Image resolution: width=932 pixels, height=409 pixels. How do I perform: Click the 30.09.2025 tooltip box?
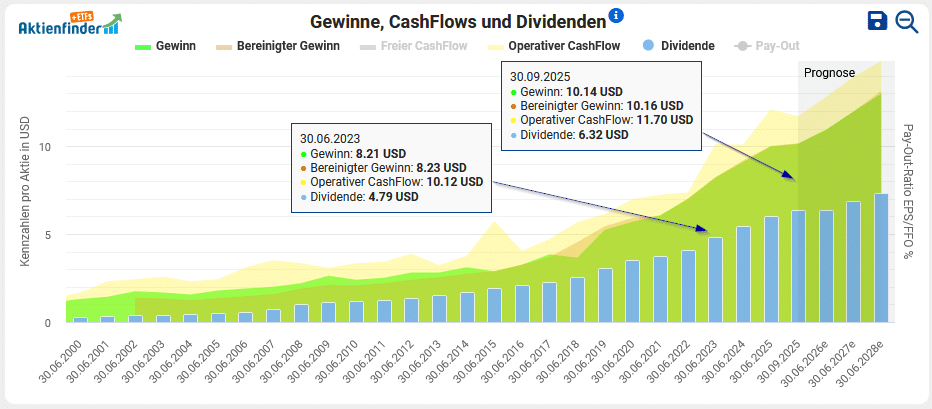[x=599, y=105]
